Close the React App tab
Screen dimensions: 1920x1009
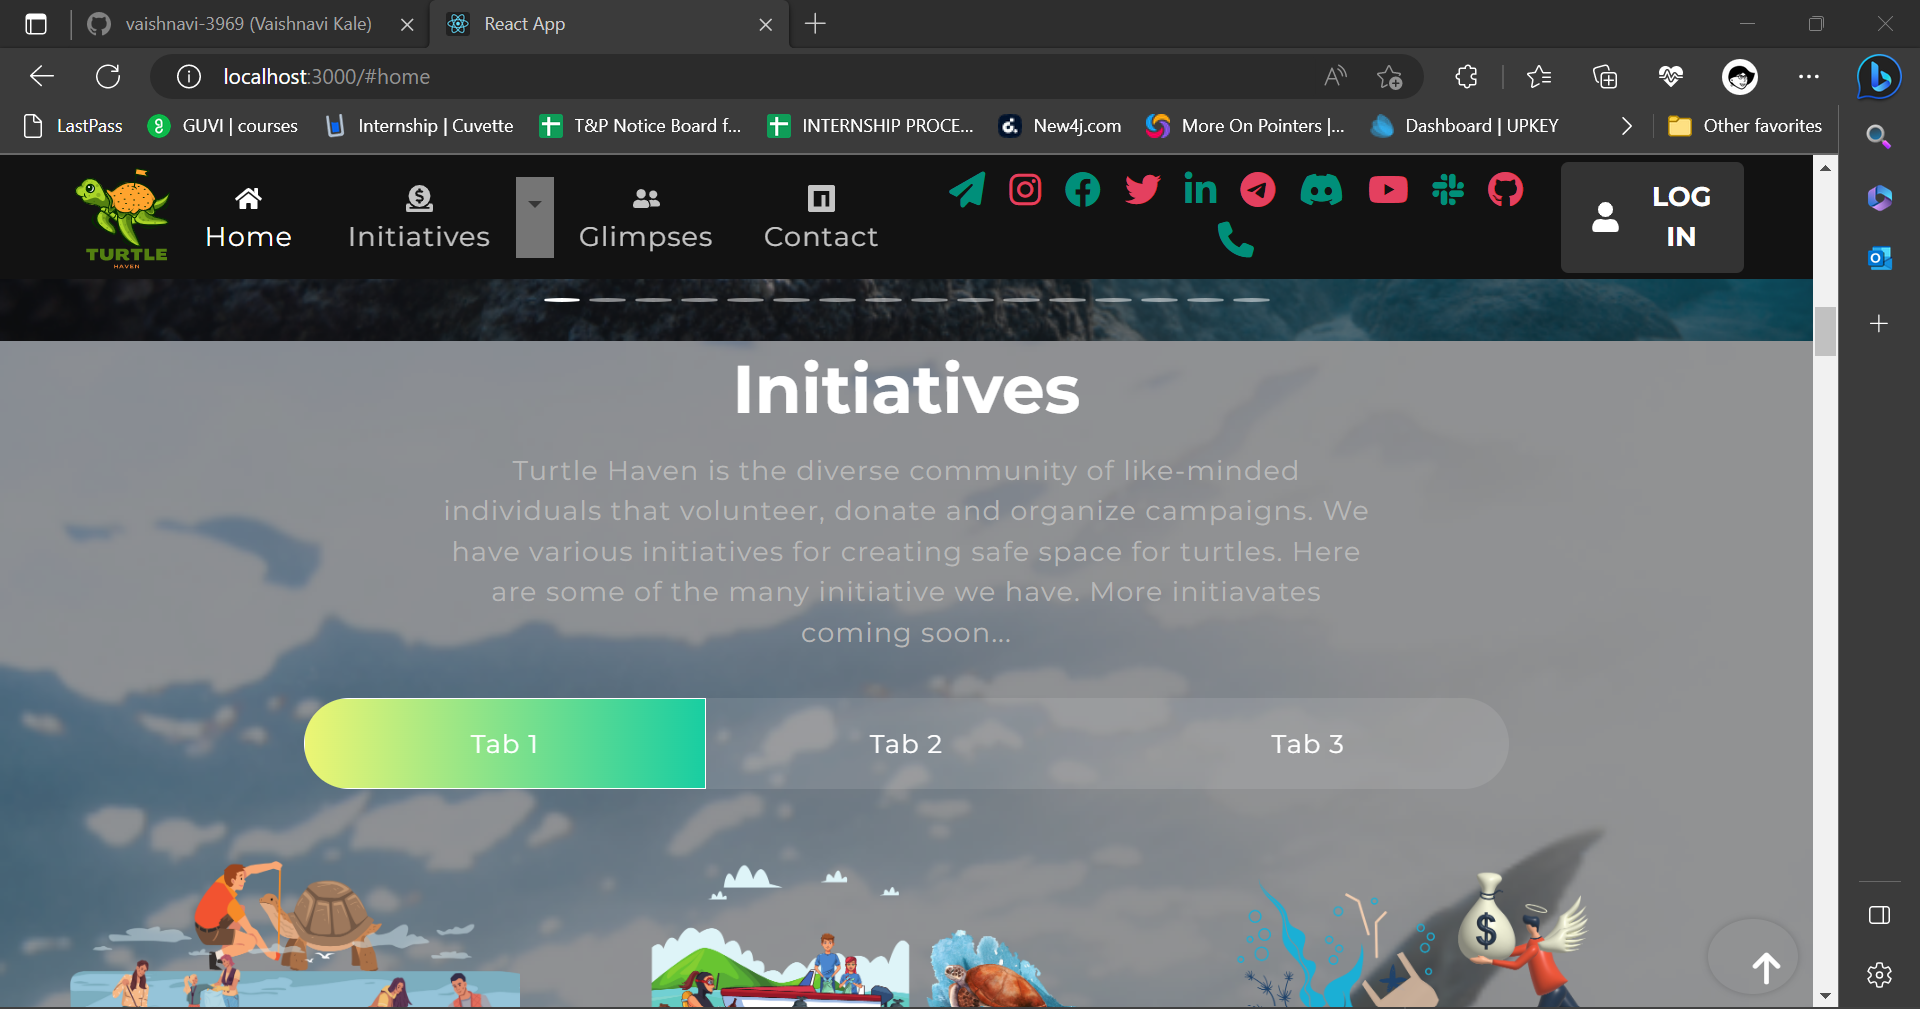766,24
